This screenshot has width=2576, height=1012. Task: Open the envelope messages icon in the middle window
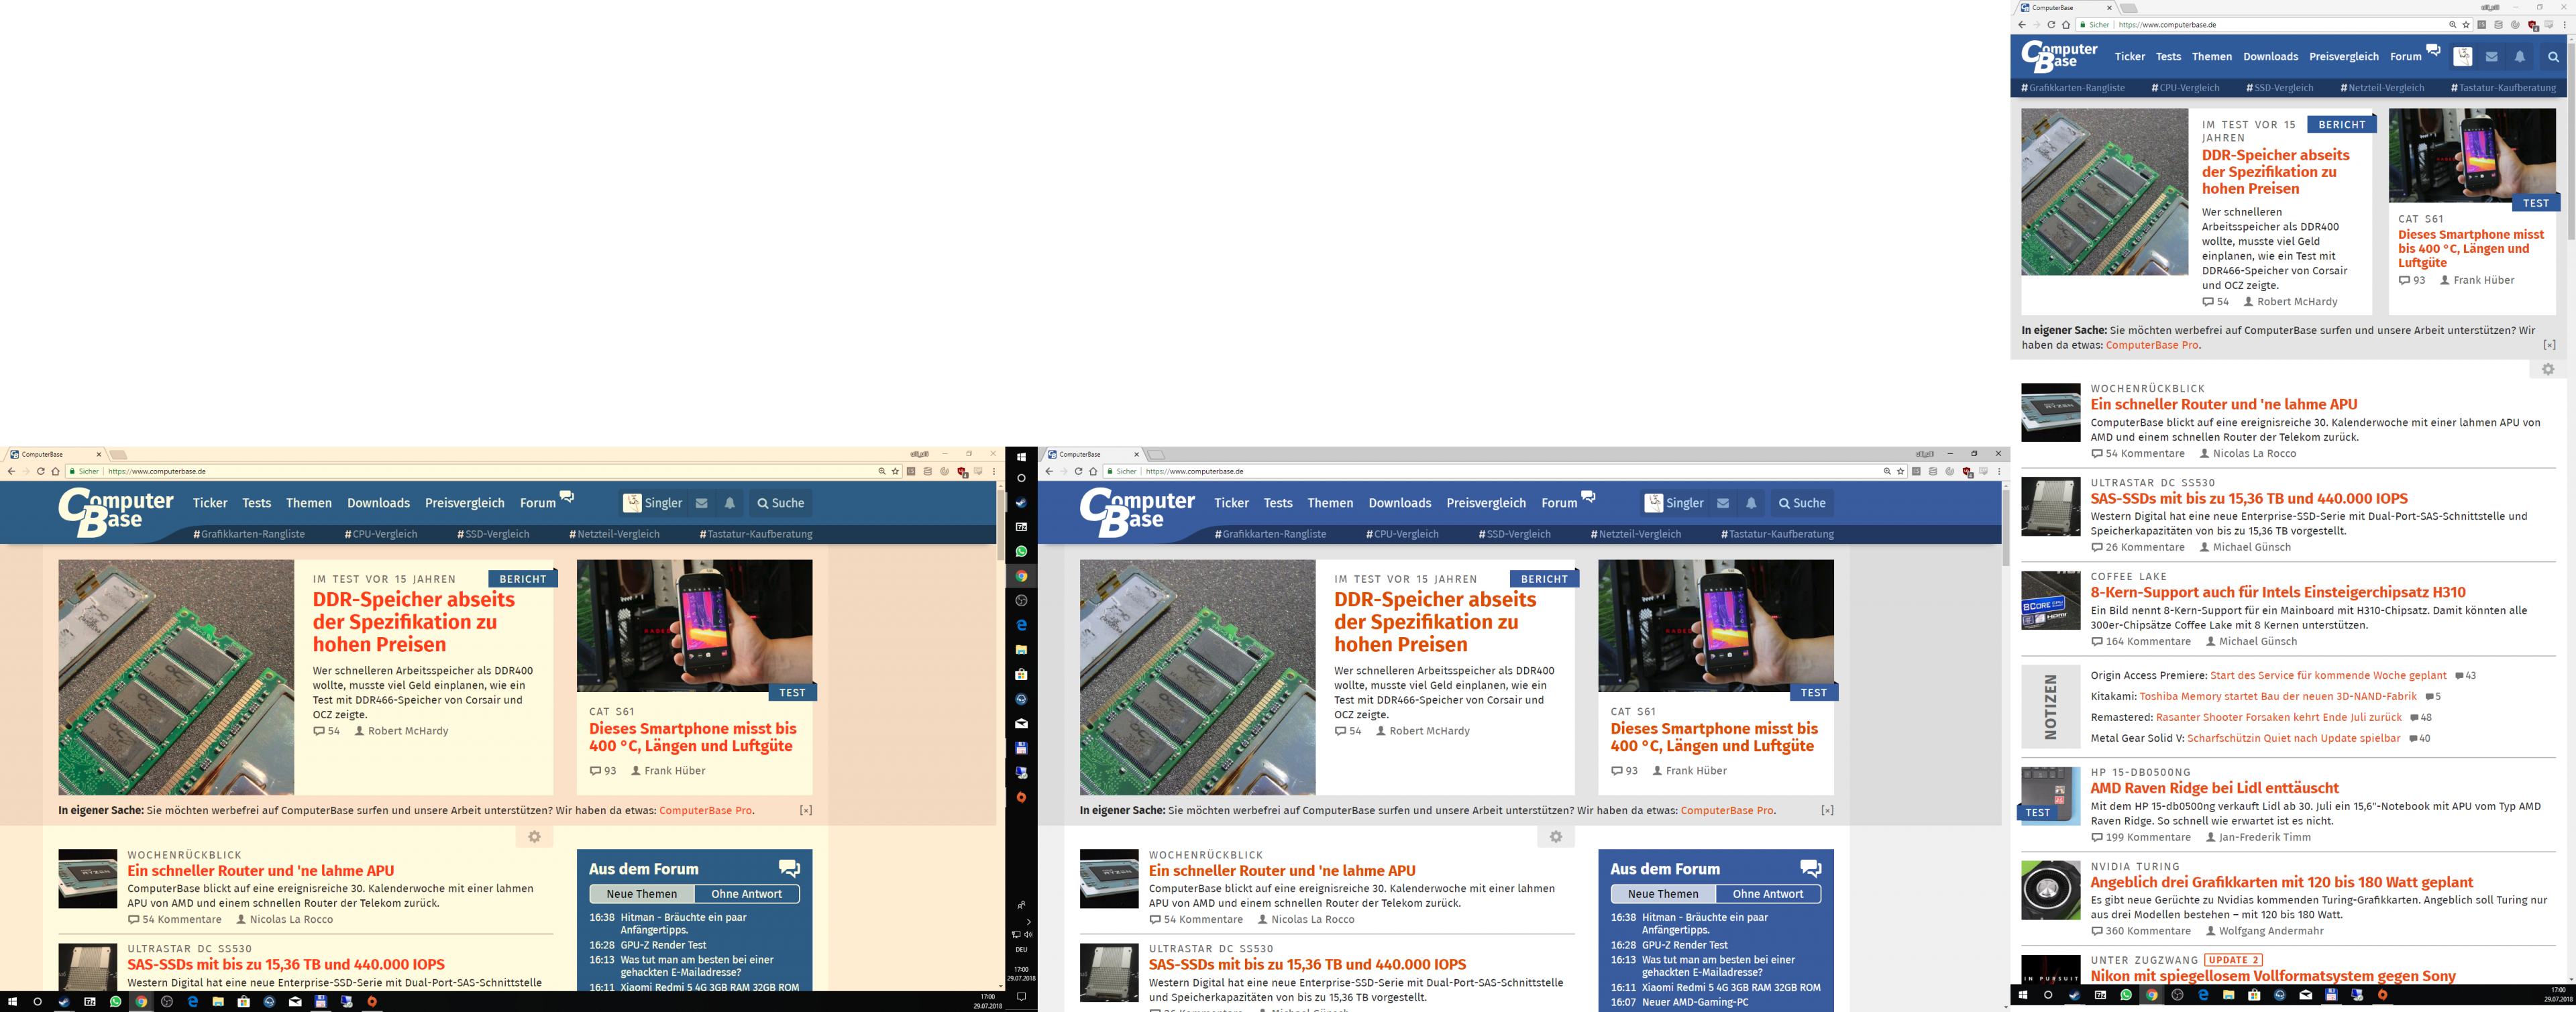coord(1723,503)
